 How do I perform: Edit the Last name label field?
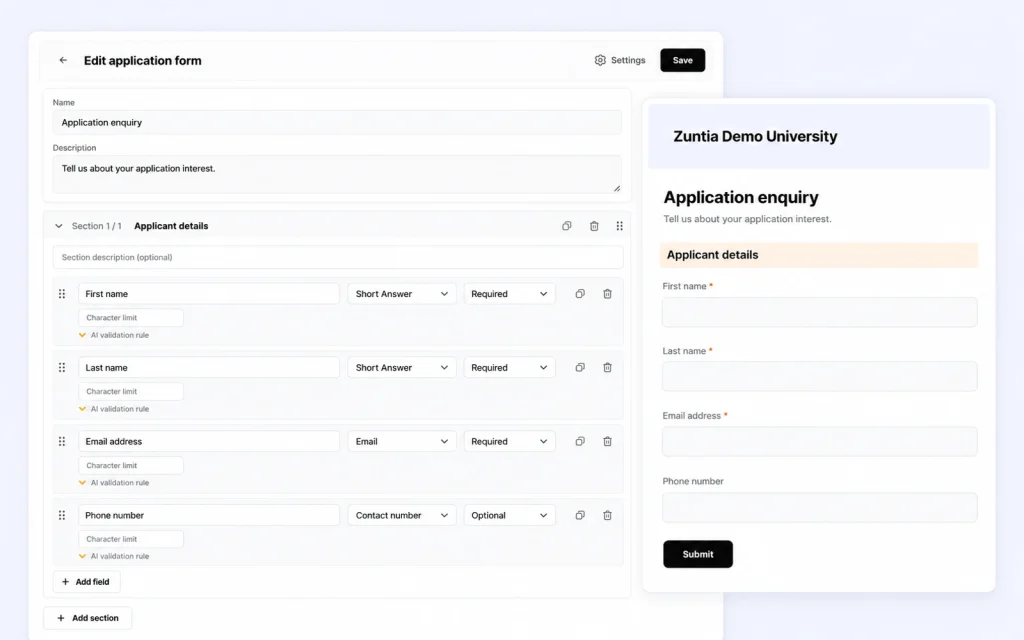click(x=209, y=368)
